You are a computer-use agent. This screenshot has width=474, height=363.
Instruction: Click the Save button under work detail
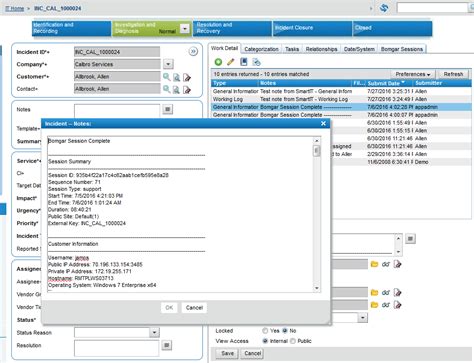[227, 353]
